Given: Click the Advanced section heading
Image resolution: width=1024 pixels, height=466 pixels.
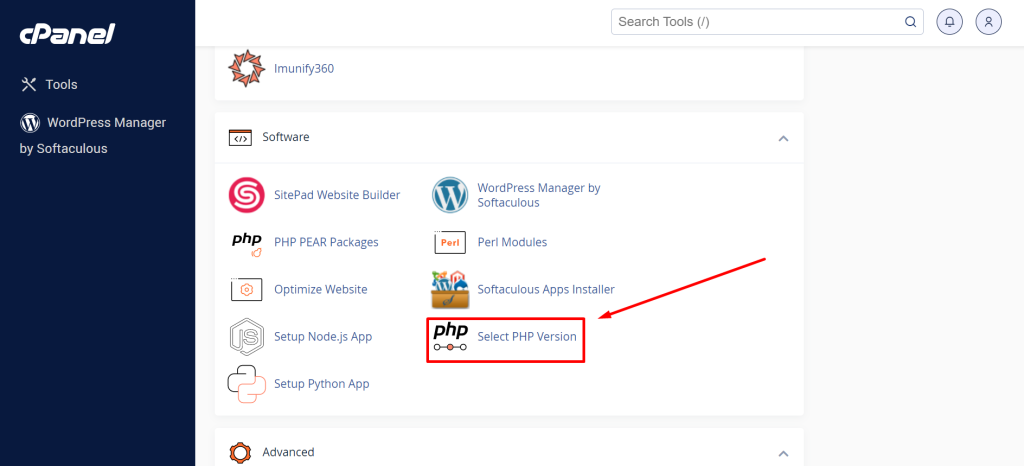Looking at the screenshot, I should pyautogui.click(x=288, y=452).
